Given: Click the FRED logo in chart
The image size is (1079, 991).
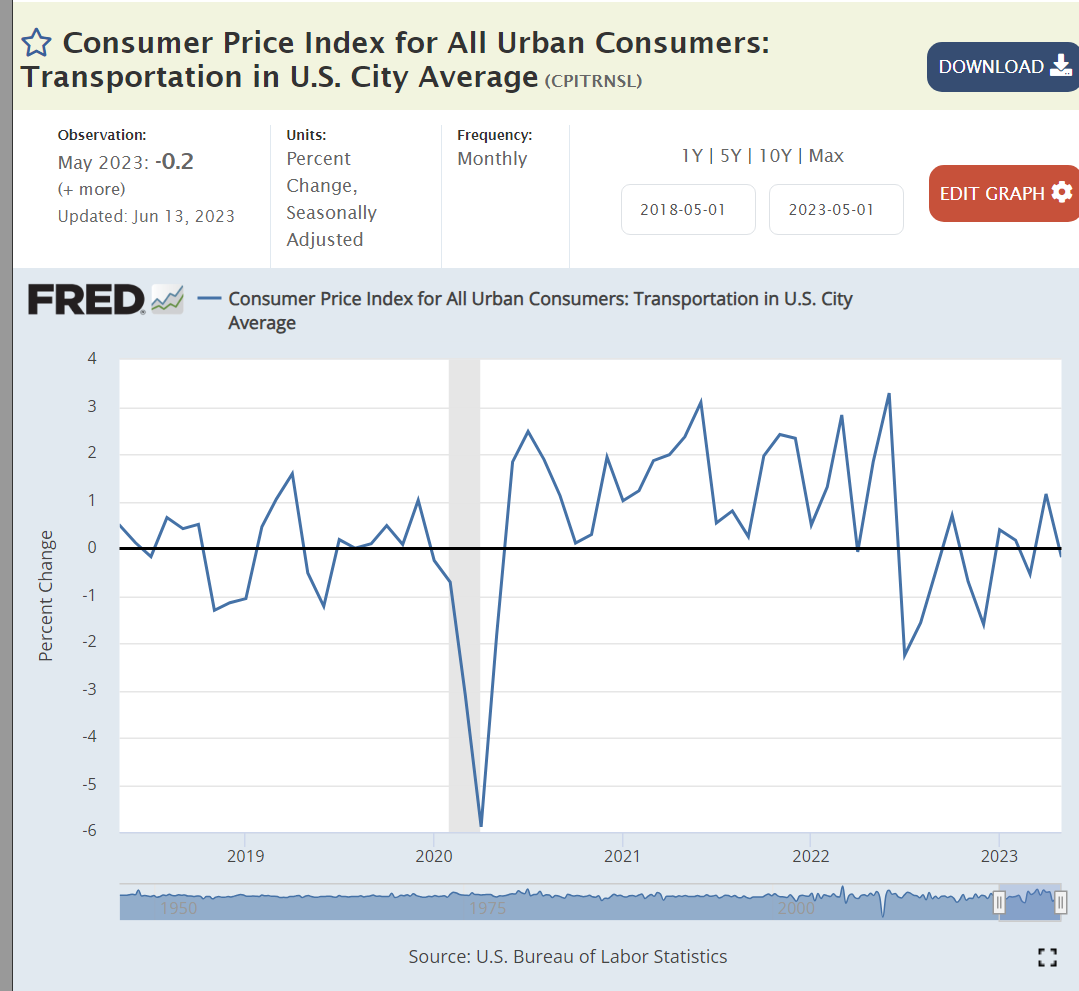Looking at the screenshot, I should 87,299.
